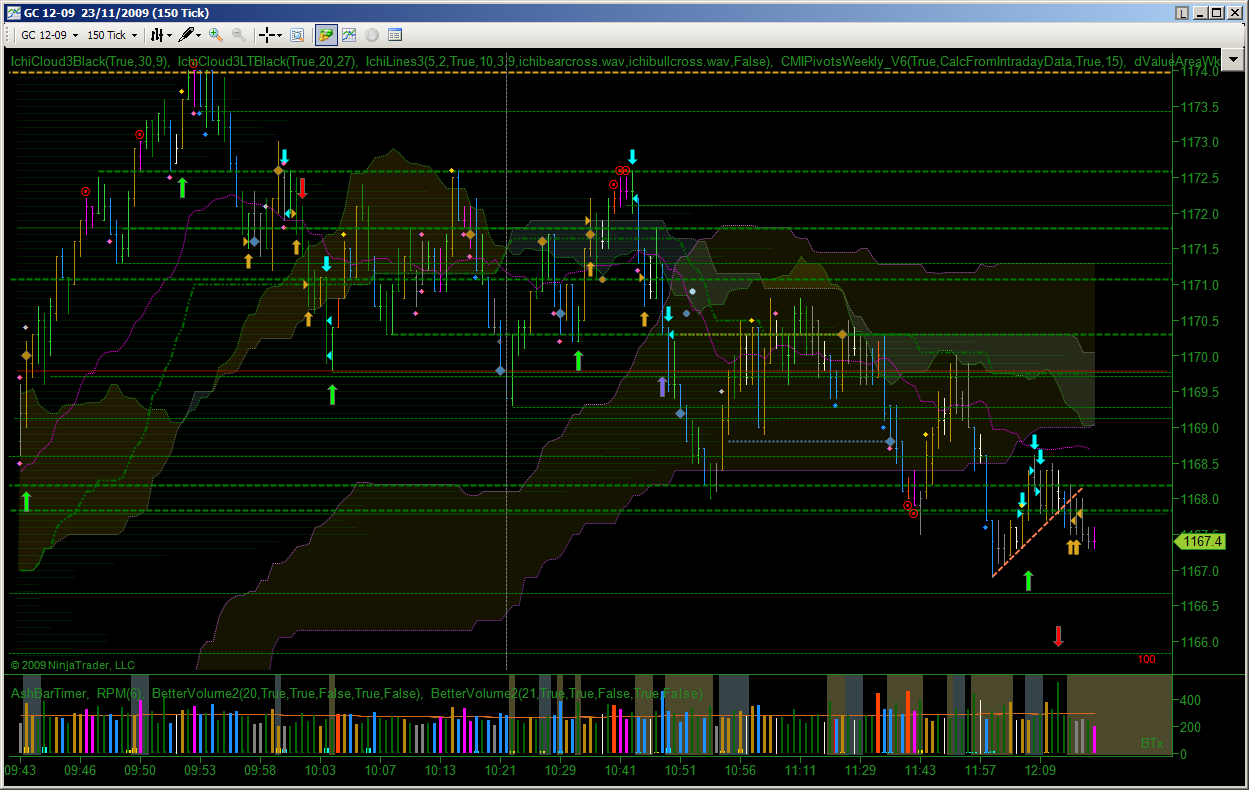
Task: Click the zoom out magnifier icon
Action: point(239,35)
